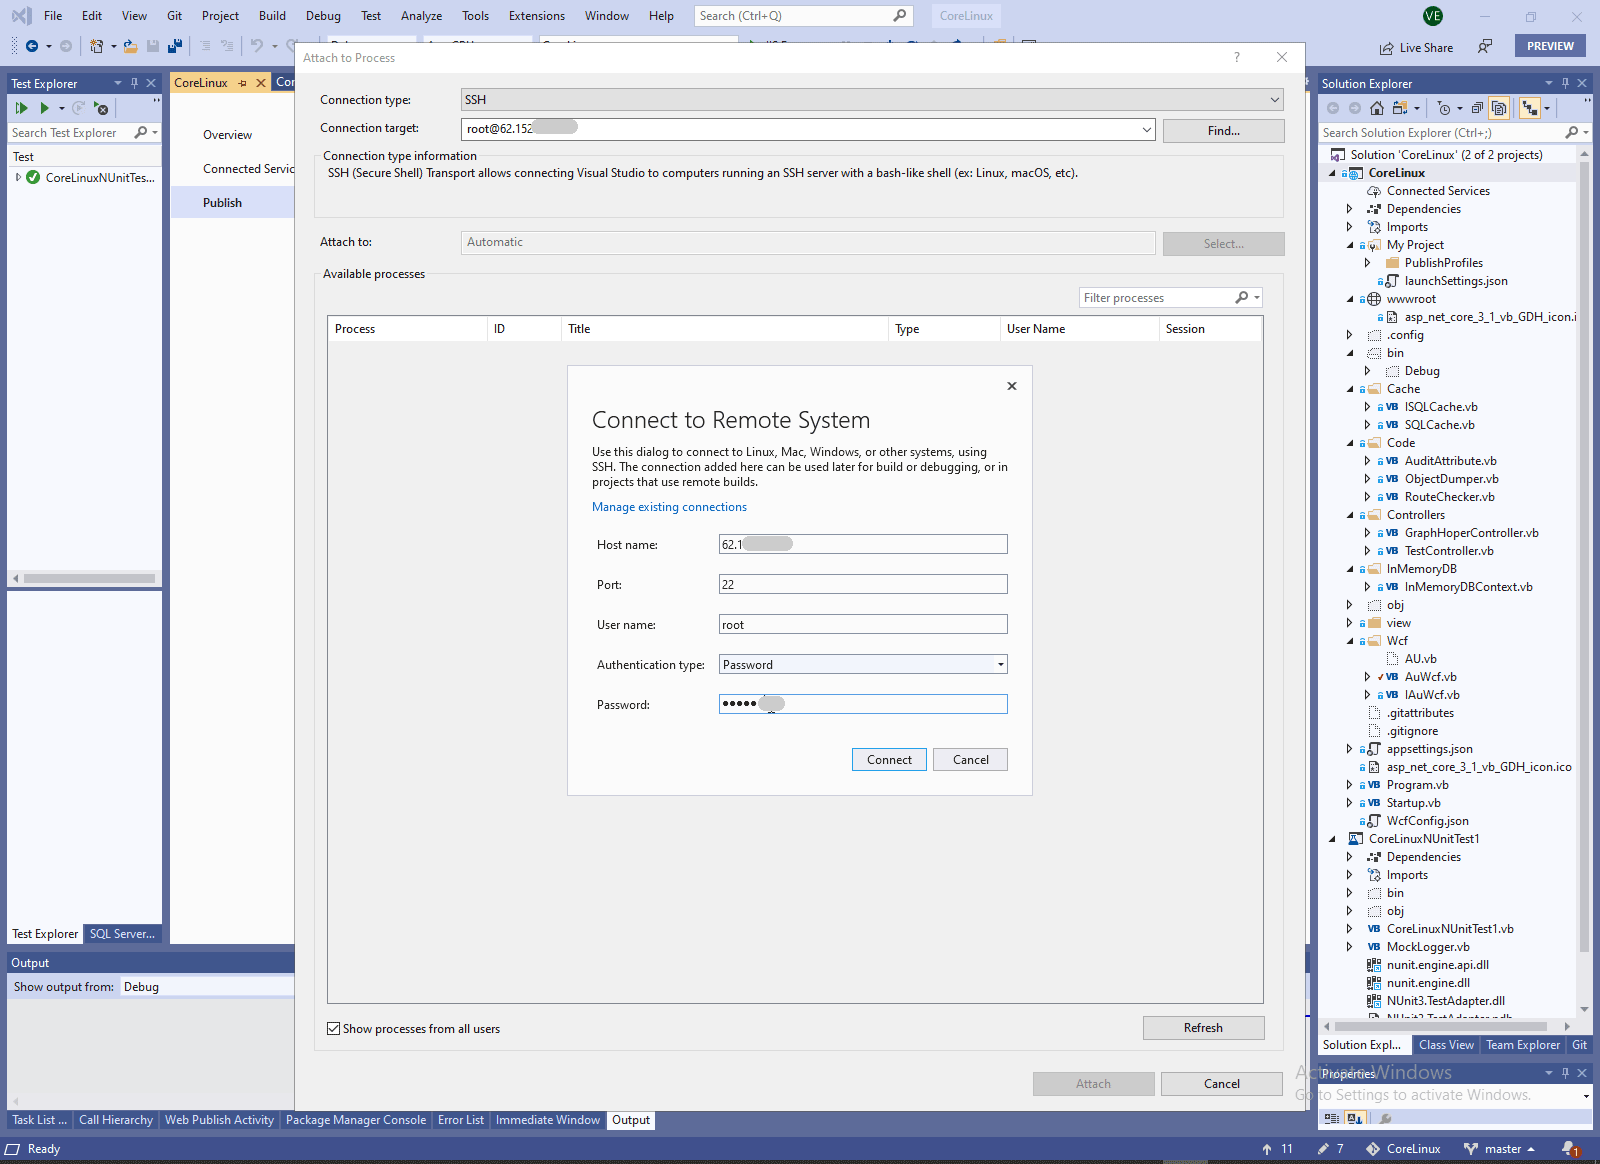Open the master branch selector
1600x1164 pixels.
click(1499, 1149)
